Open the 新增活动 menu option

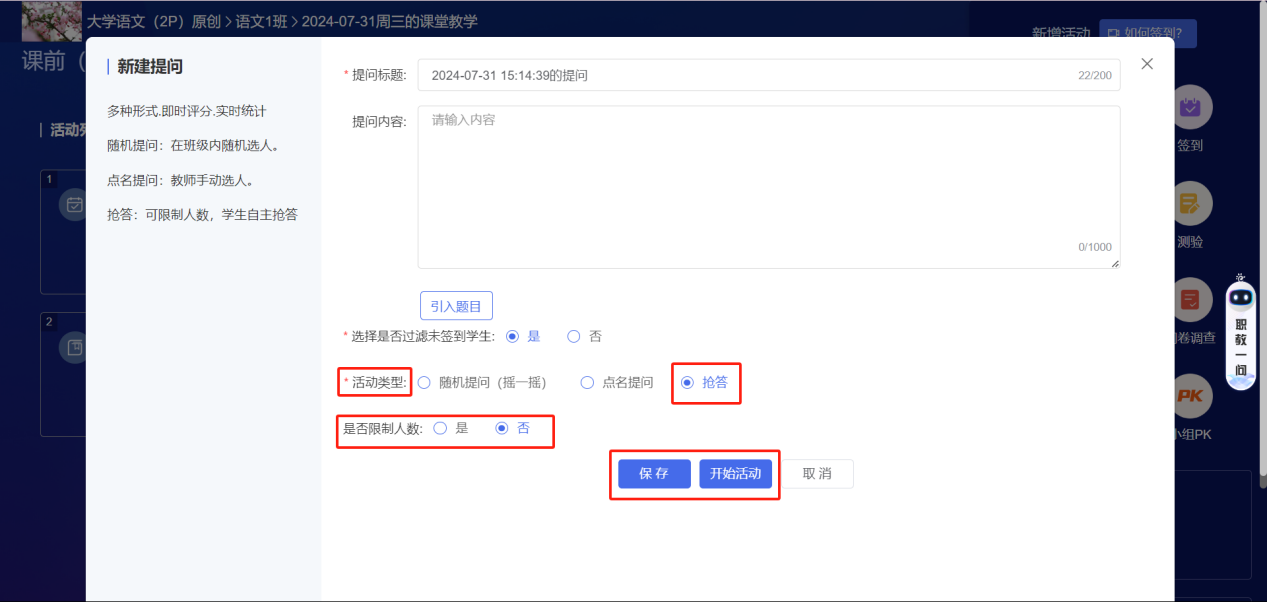(1062, 33)
